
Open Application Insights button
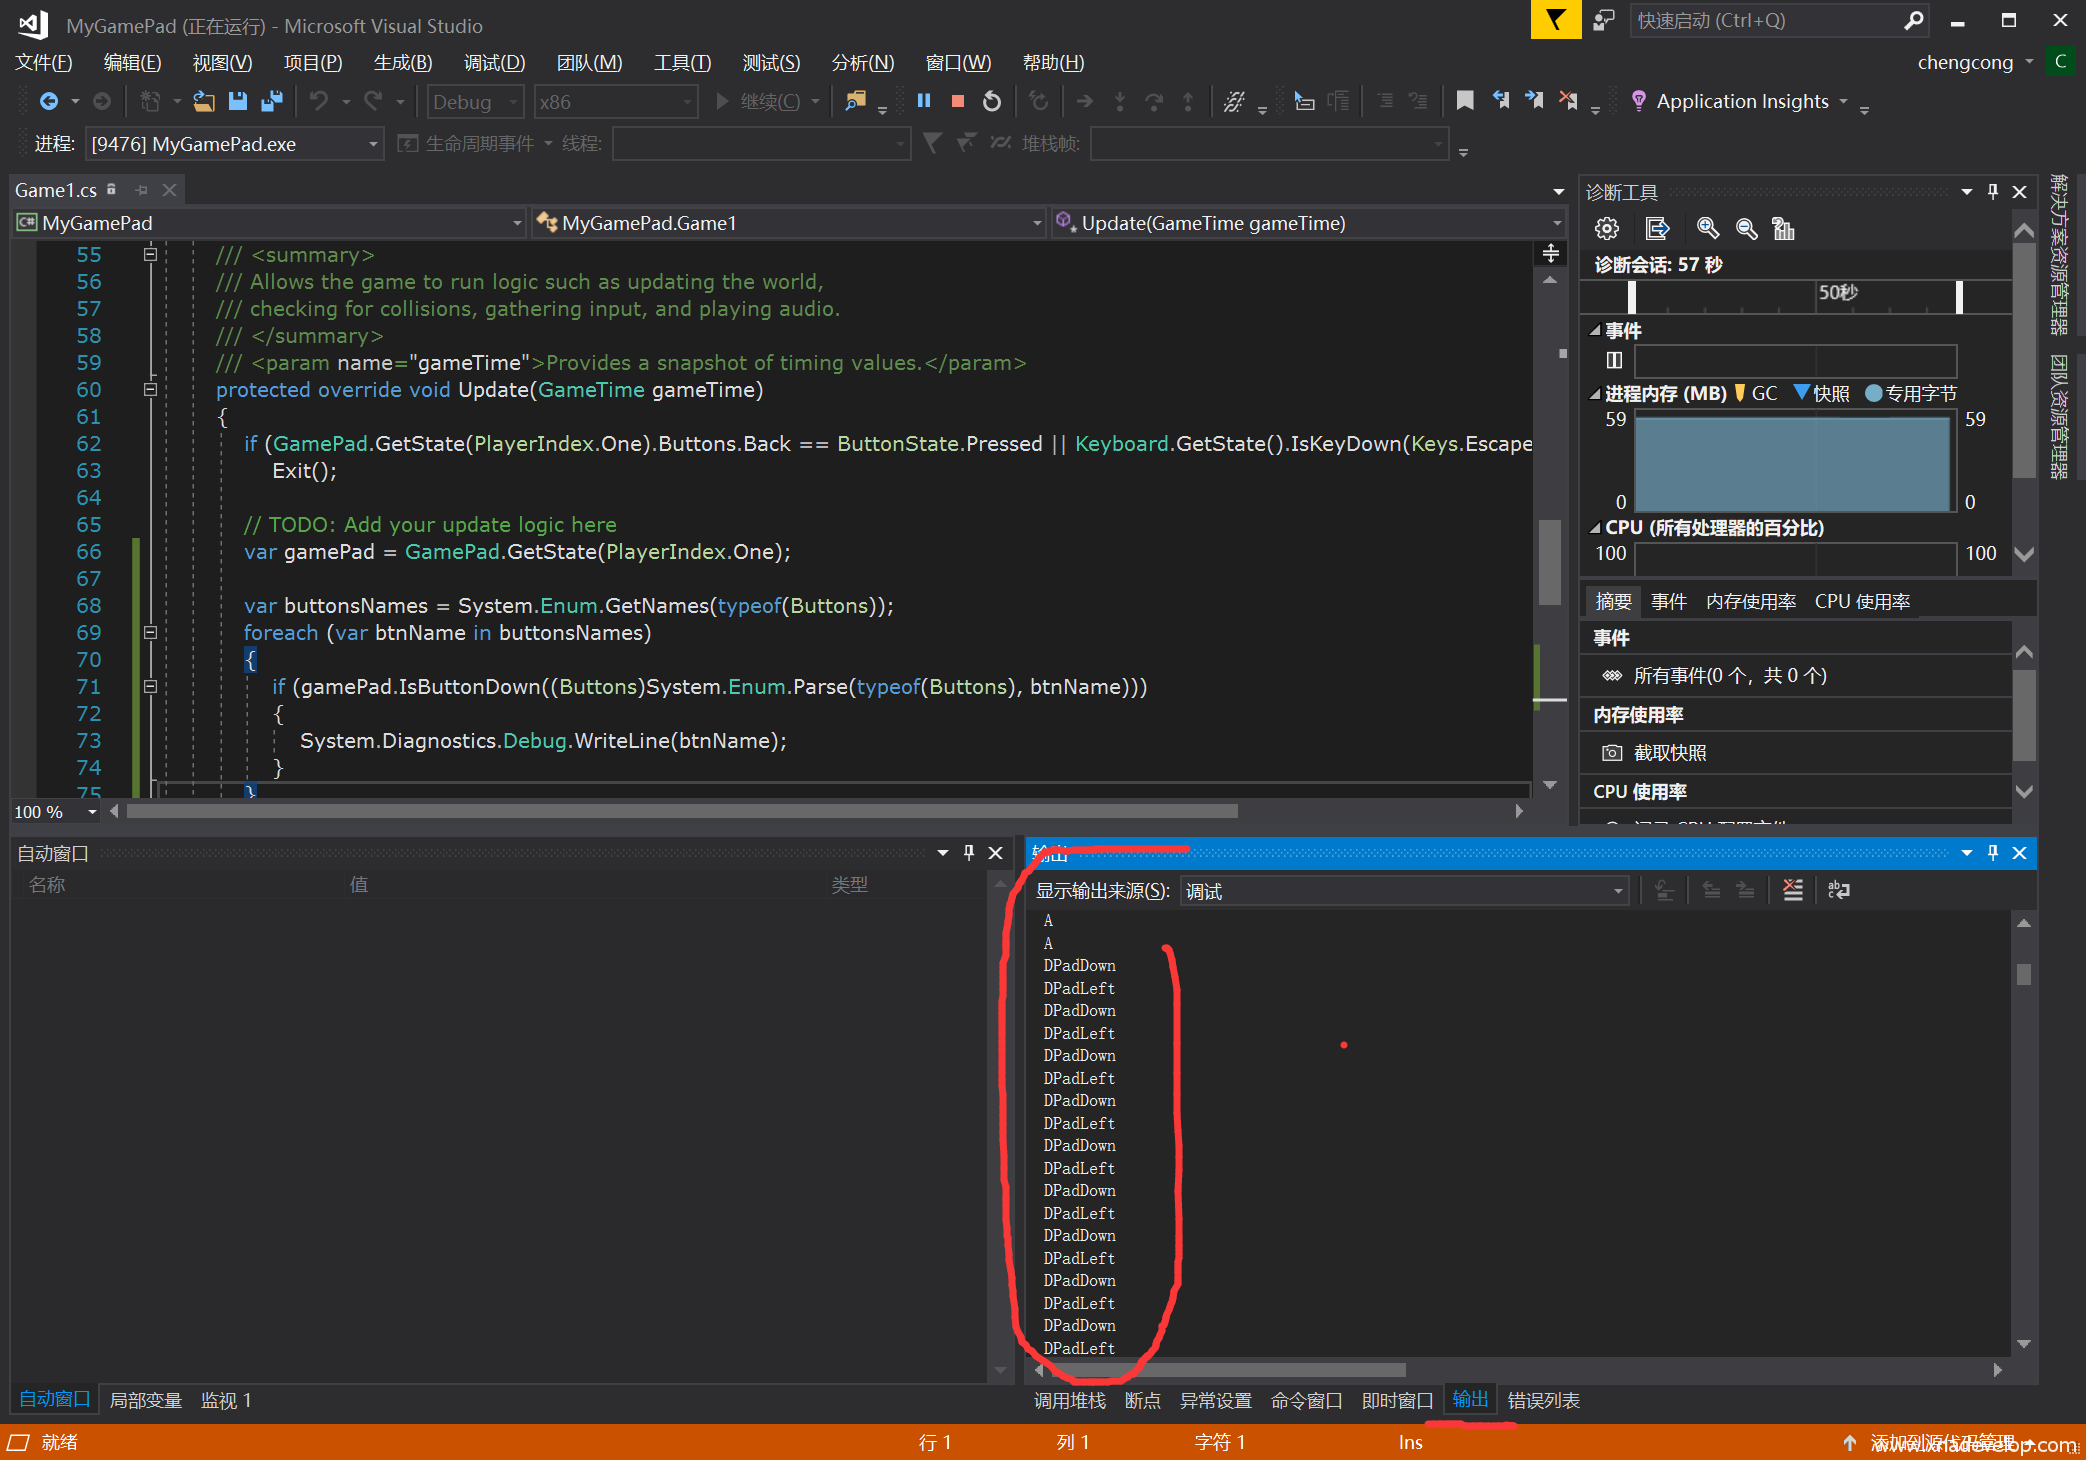(x=1741, y=101)
